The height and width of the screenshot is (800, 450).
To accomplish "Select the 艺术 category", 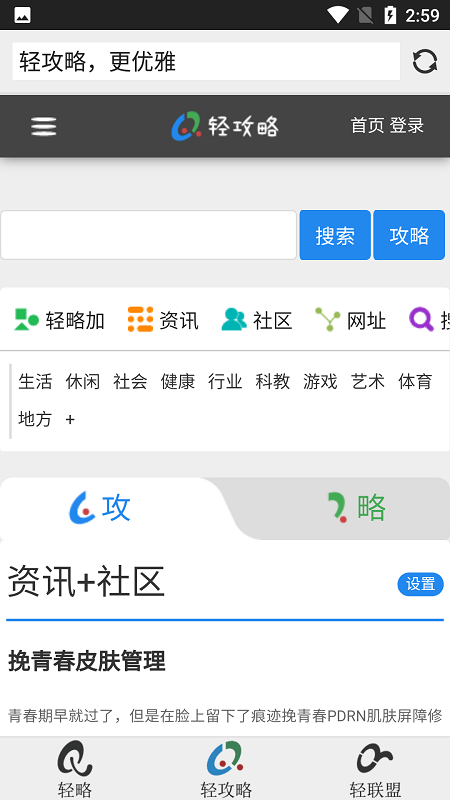I will point(367,382).
